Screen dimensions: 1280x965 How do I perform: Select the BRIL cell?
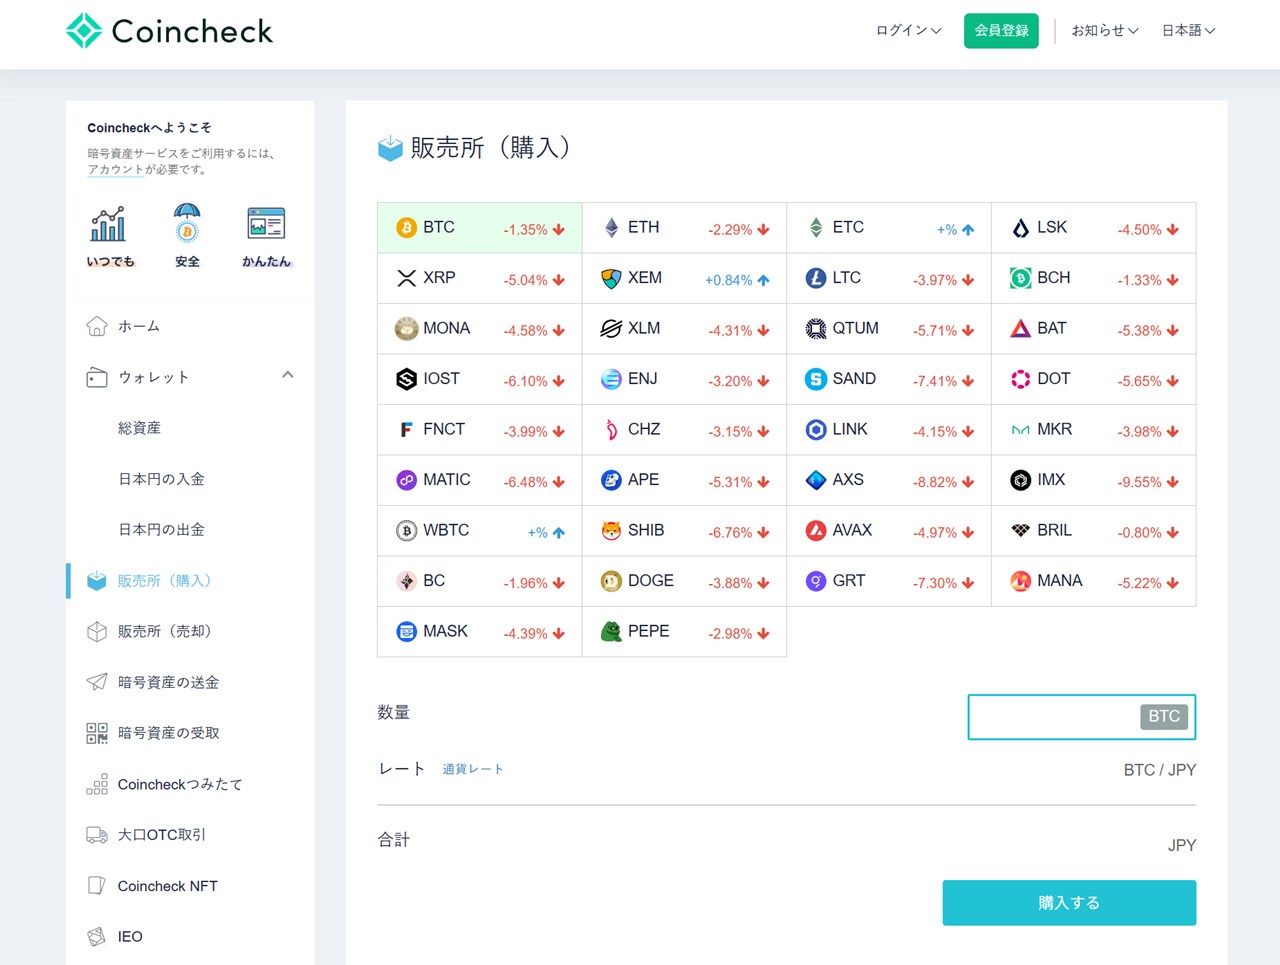point(1094,531)
